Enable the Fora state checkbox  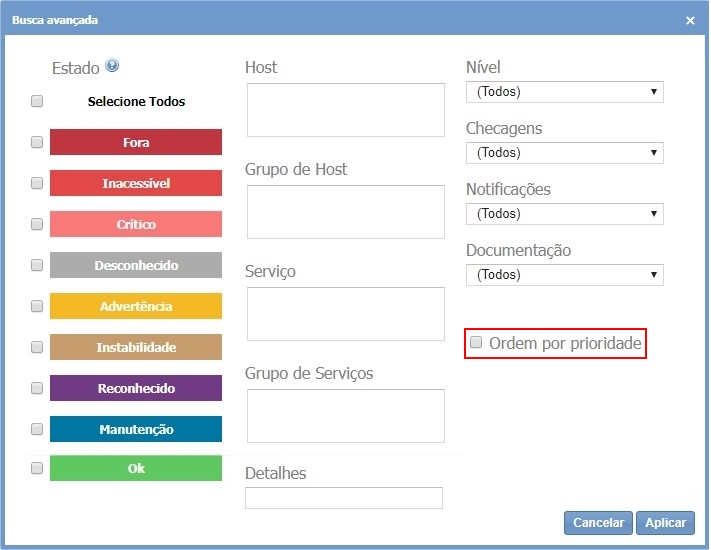[37, 142]
